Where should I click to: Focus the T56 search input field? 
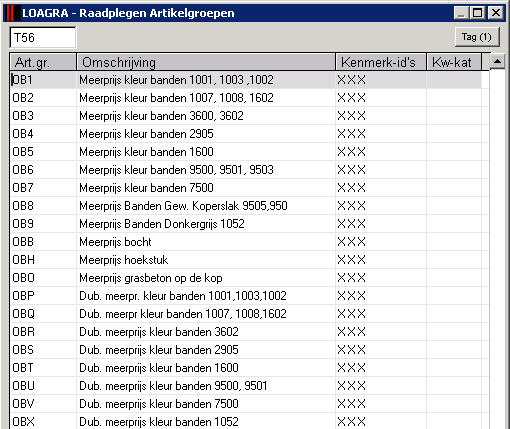pos(43,38)
